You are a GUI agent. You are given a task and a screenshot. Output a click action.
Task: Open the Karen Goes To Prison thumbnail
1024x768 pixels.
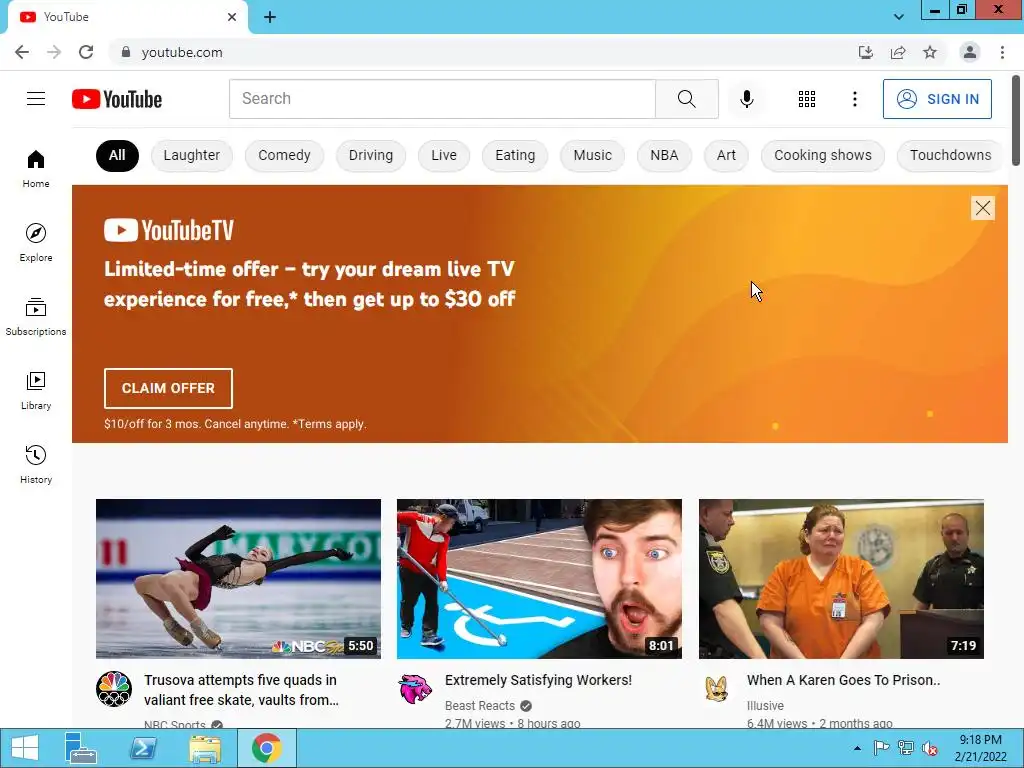click(x=841, y=579)
